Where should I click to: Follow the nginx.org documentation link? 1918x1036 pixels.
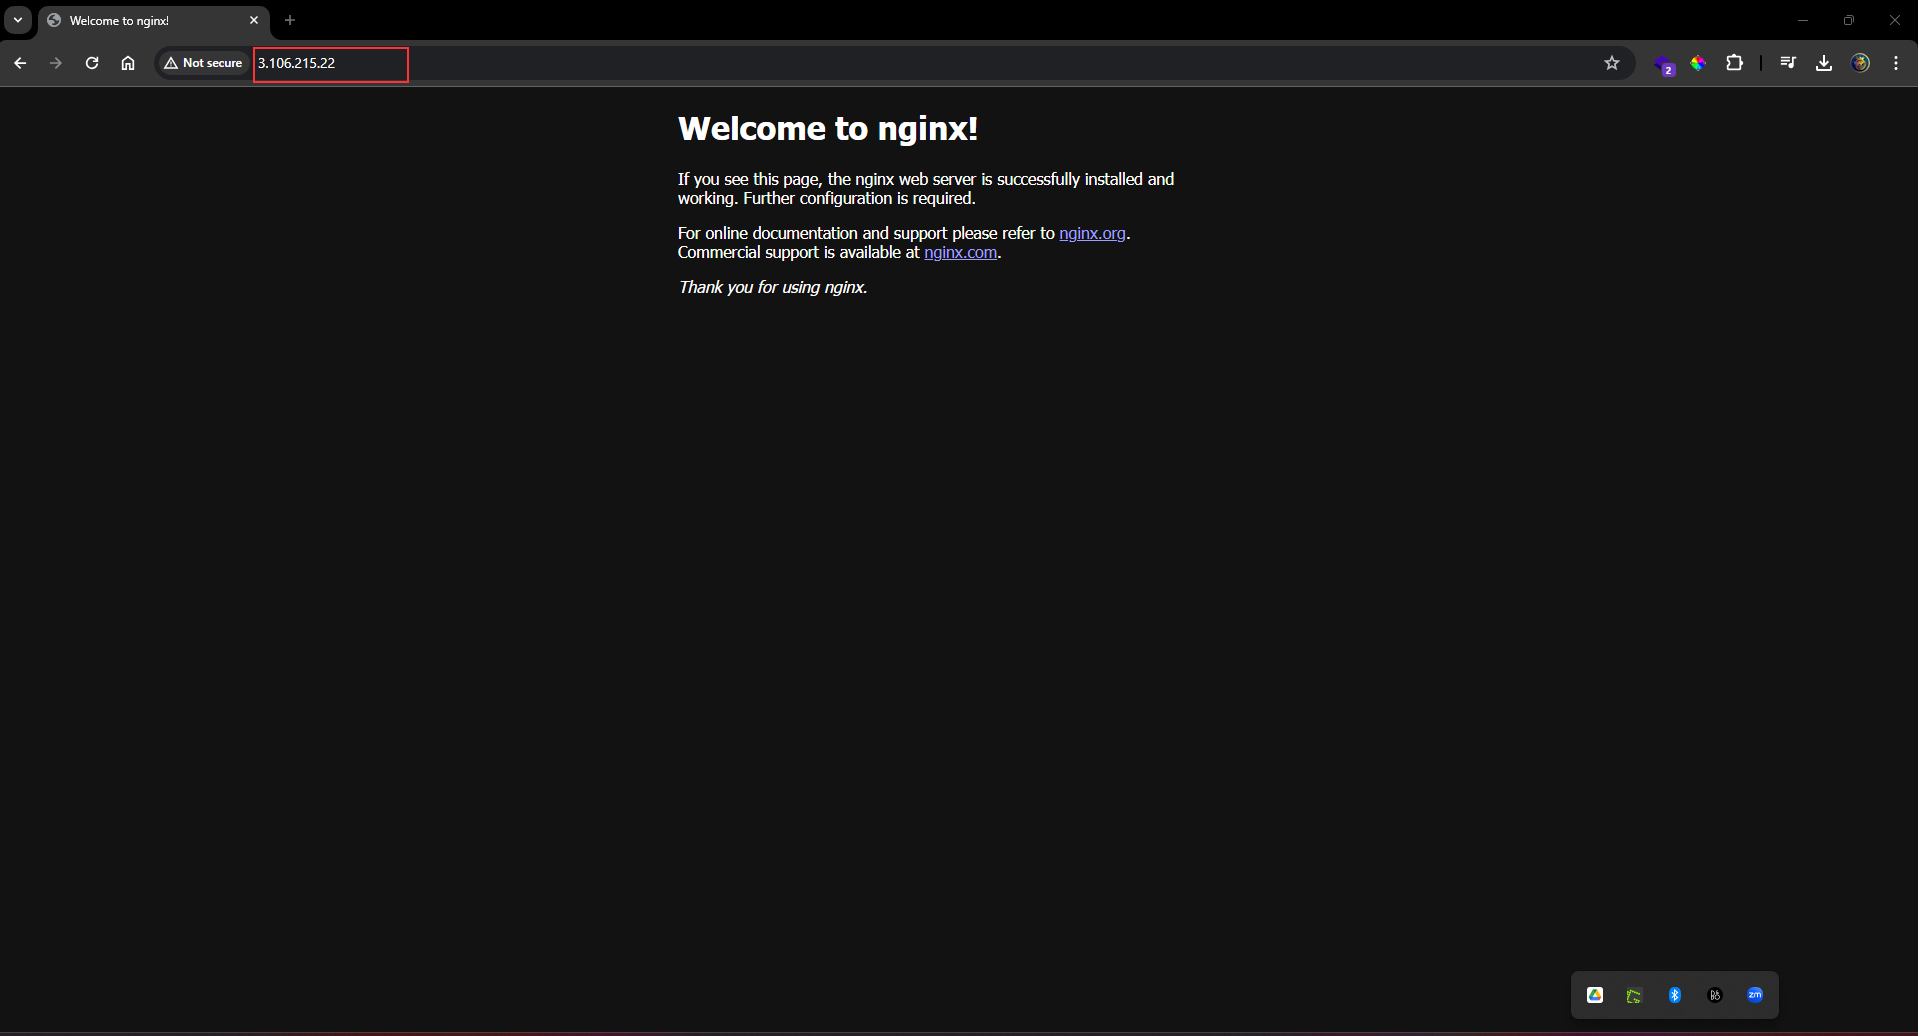tap(1092, 233)
